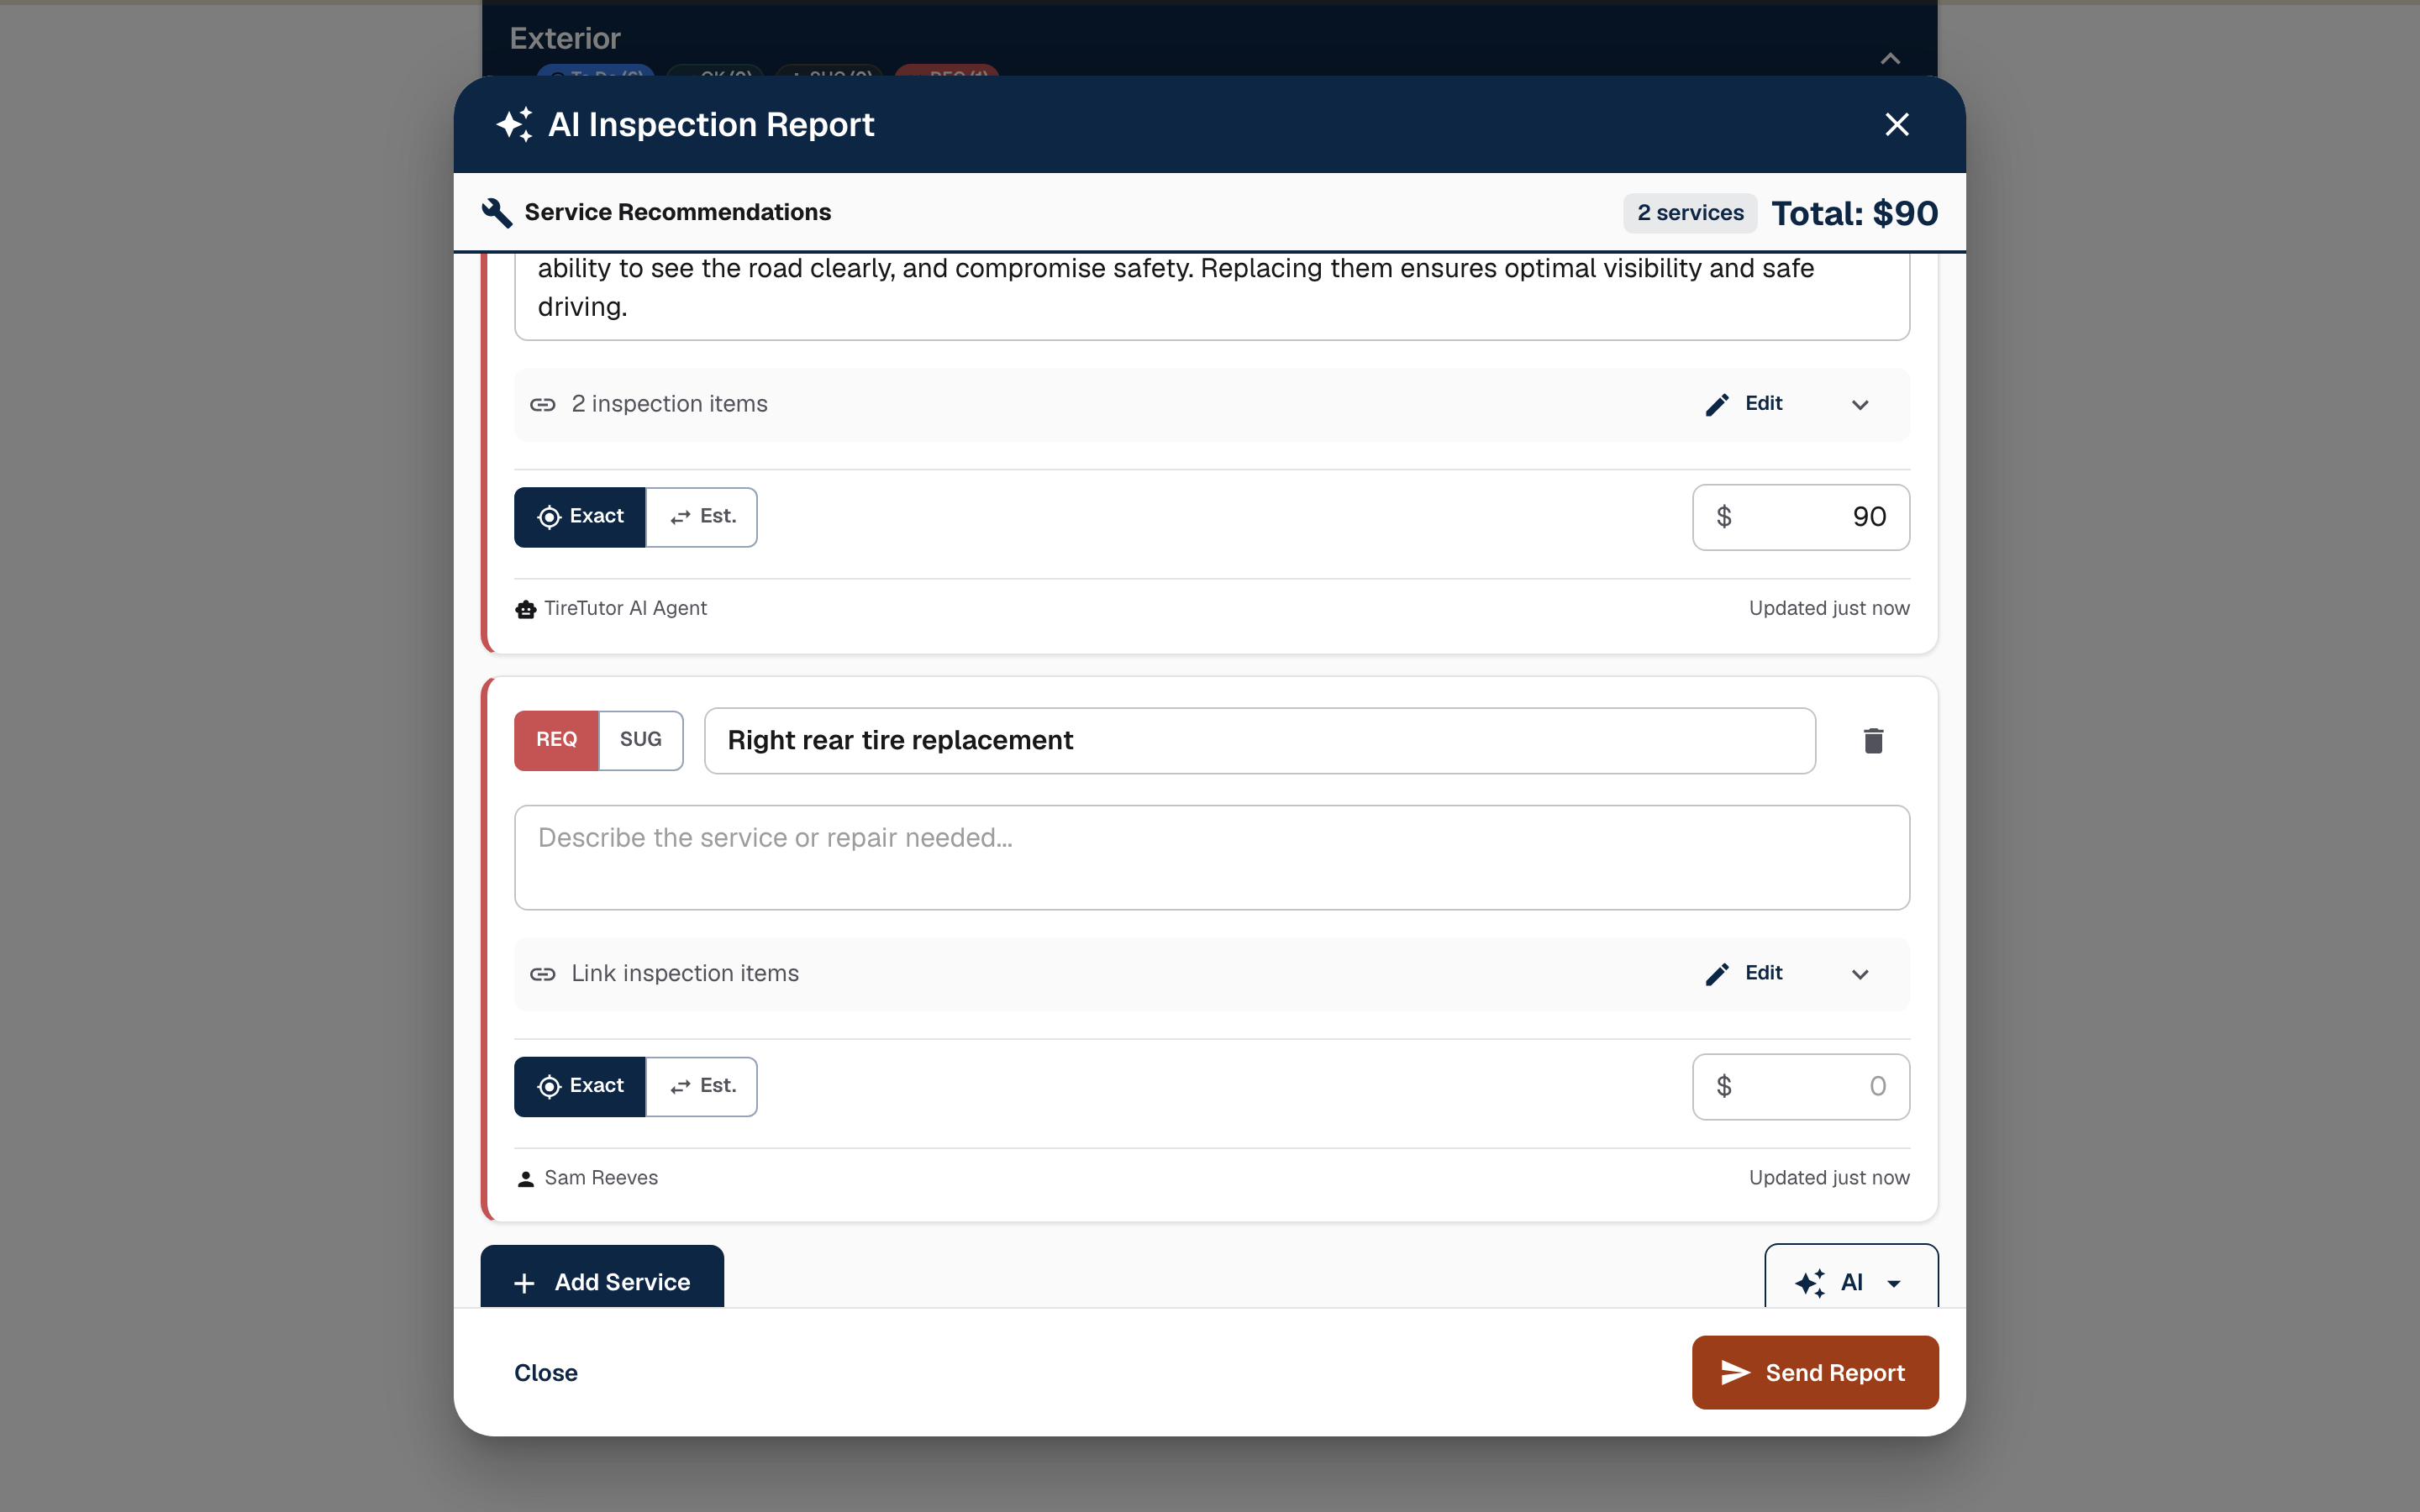Click the Add Service button

(602, 1276)
